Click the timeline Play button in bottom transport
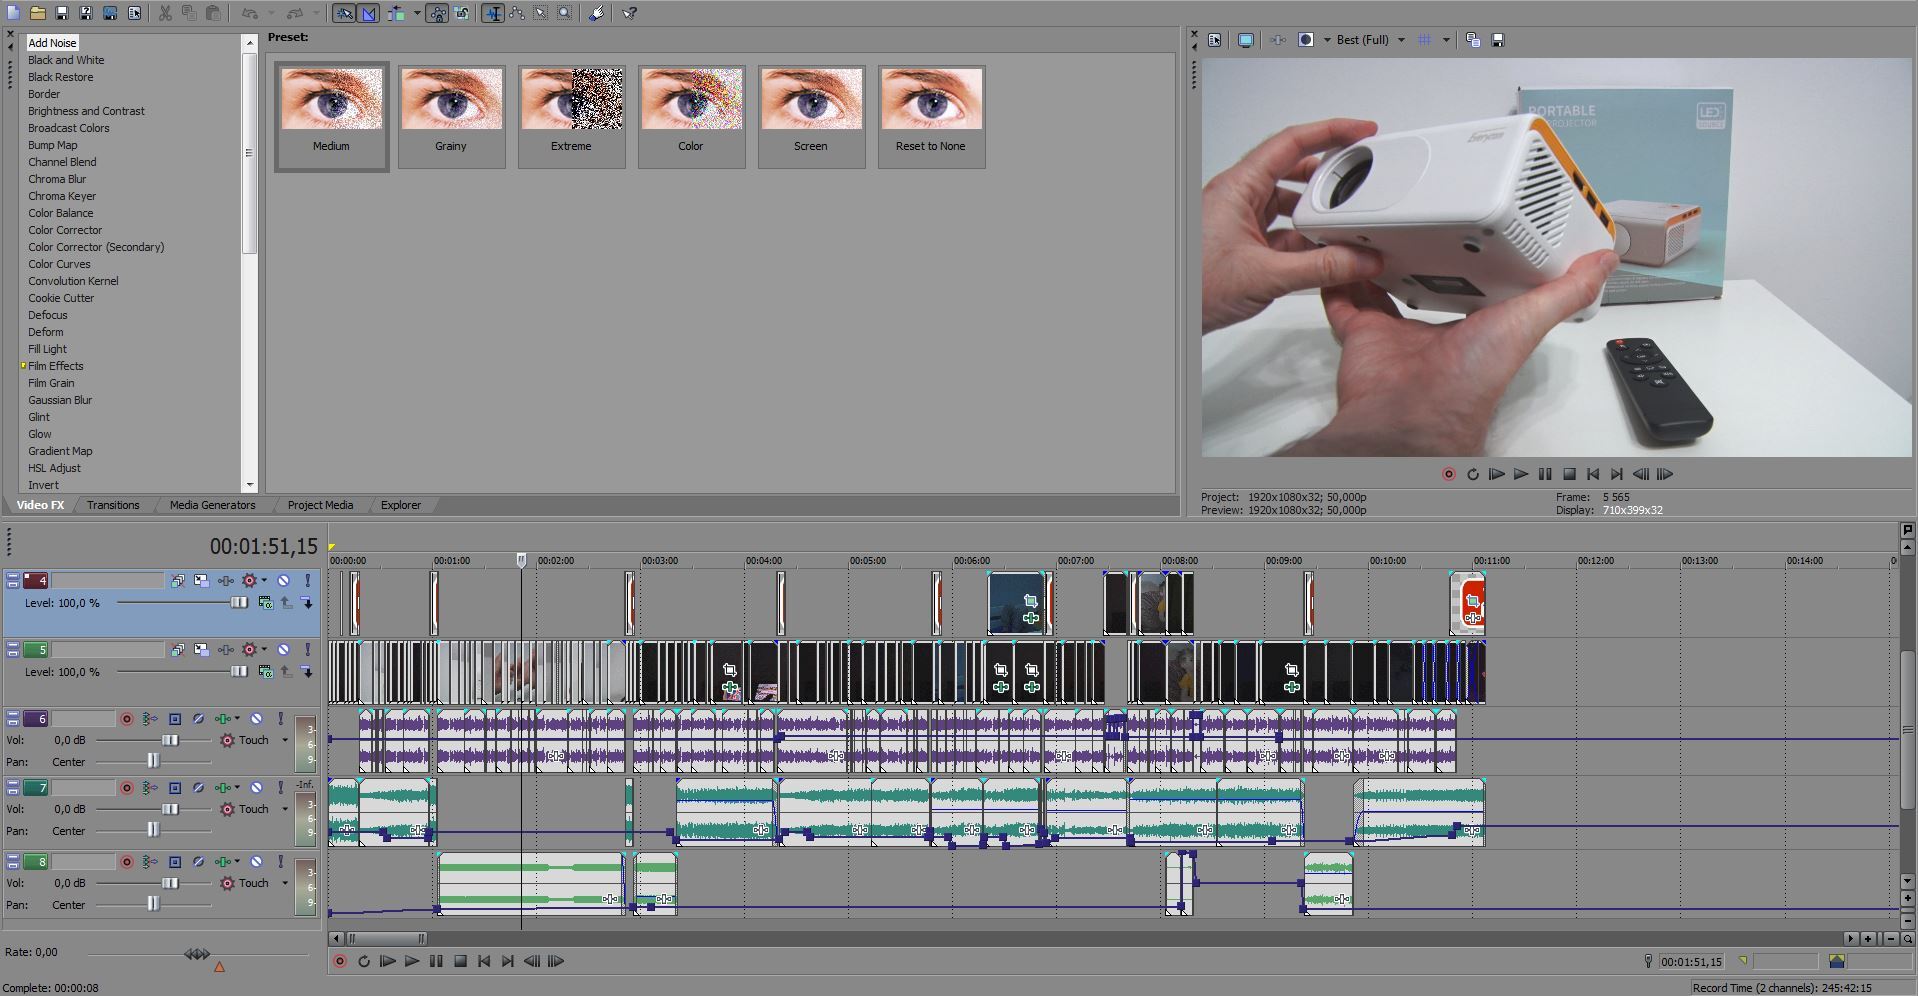Viewport: 1918px width, 996px height. 412,961
